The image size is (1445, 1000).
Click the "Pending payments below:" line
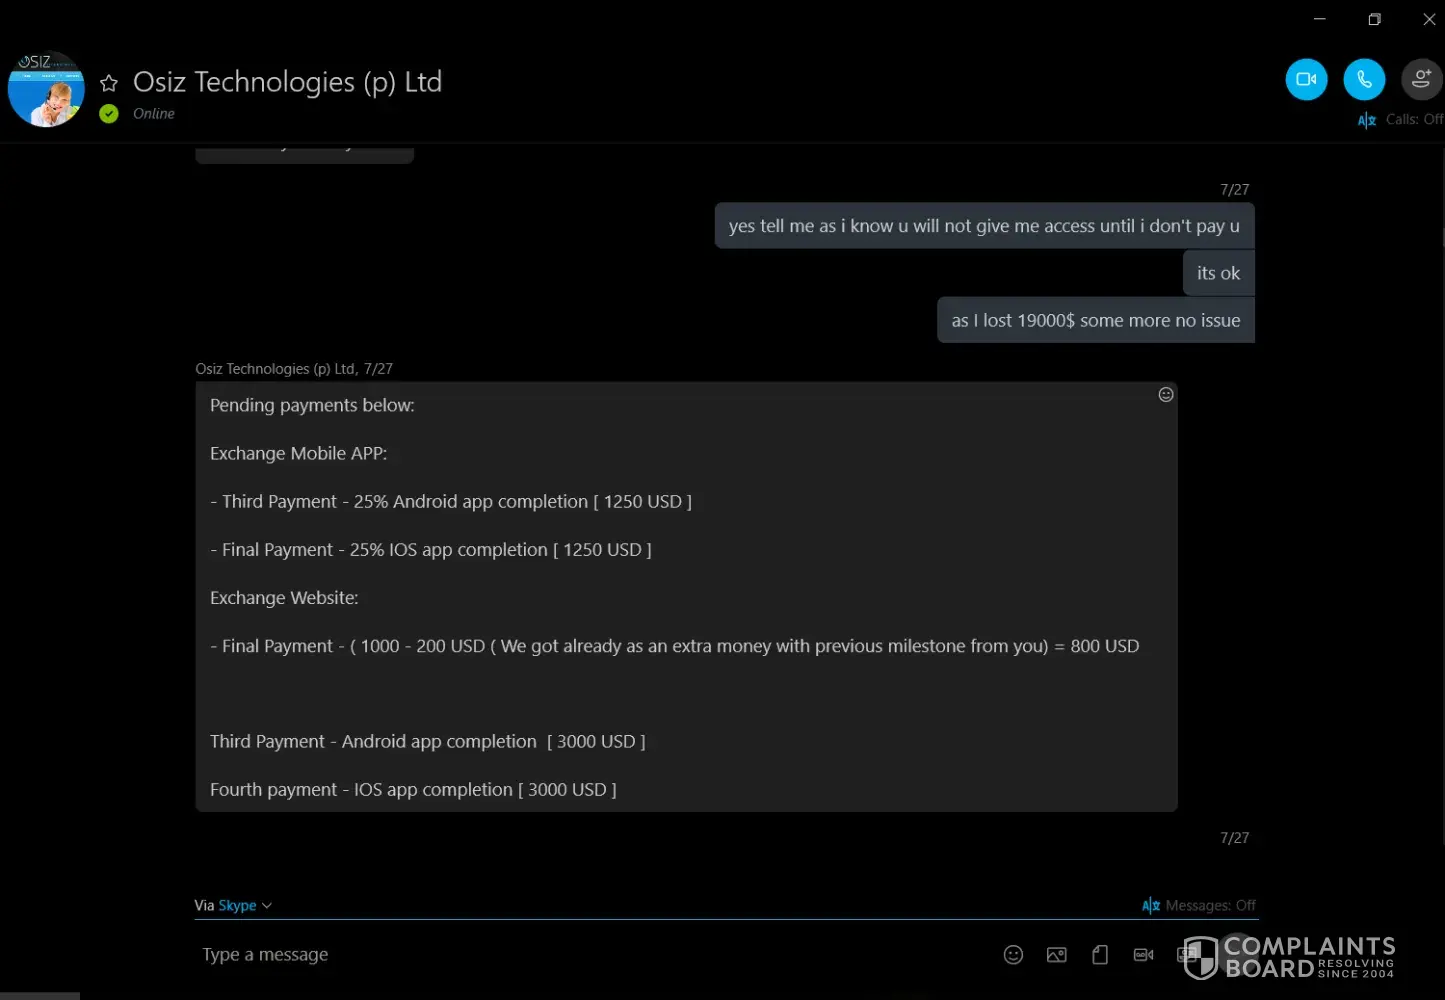click(x=312, y=405)
